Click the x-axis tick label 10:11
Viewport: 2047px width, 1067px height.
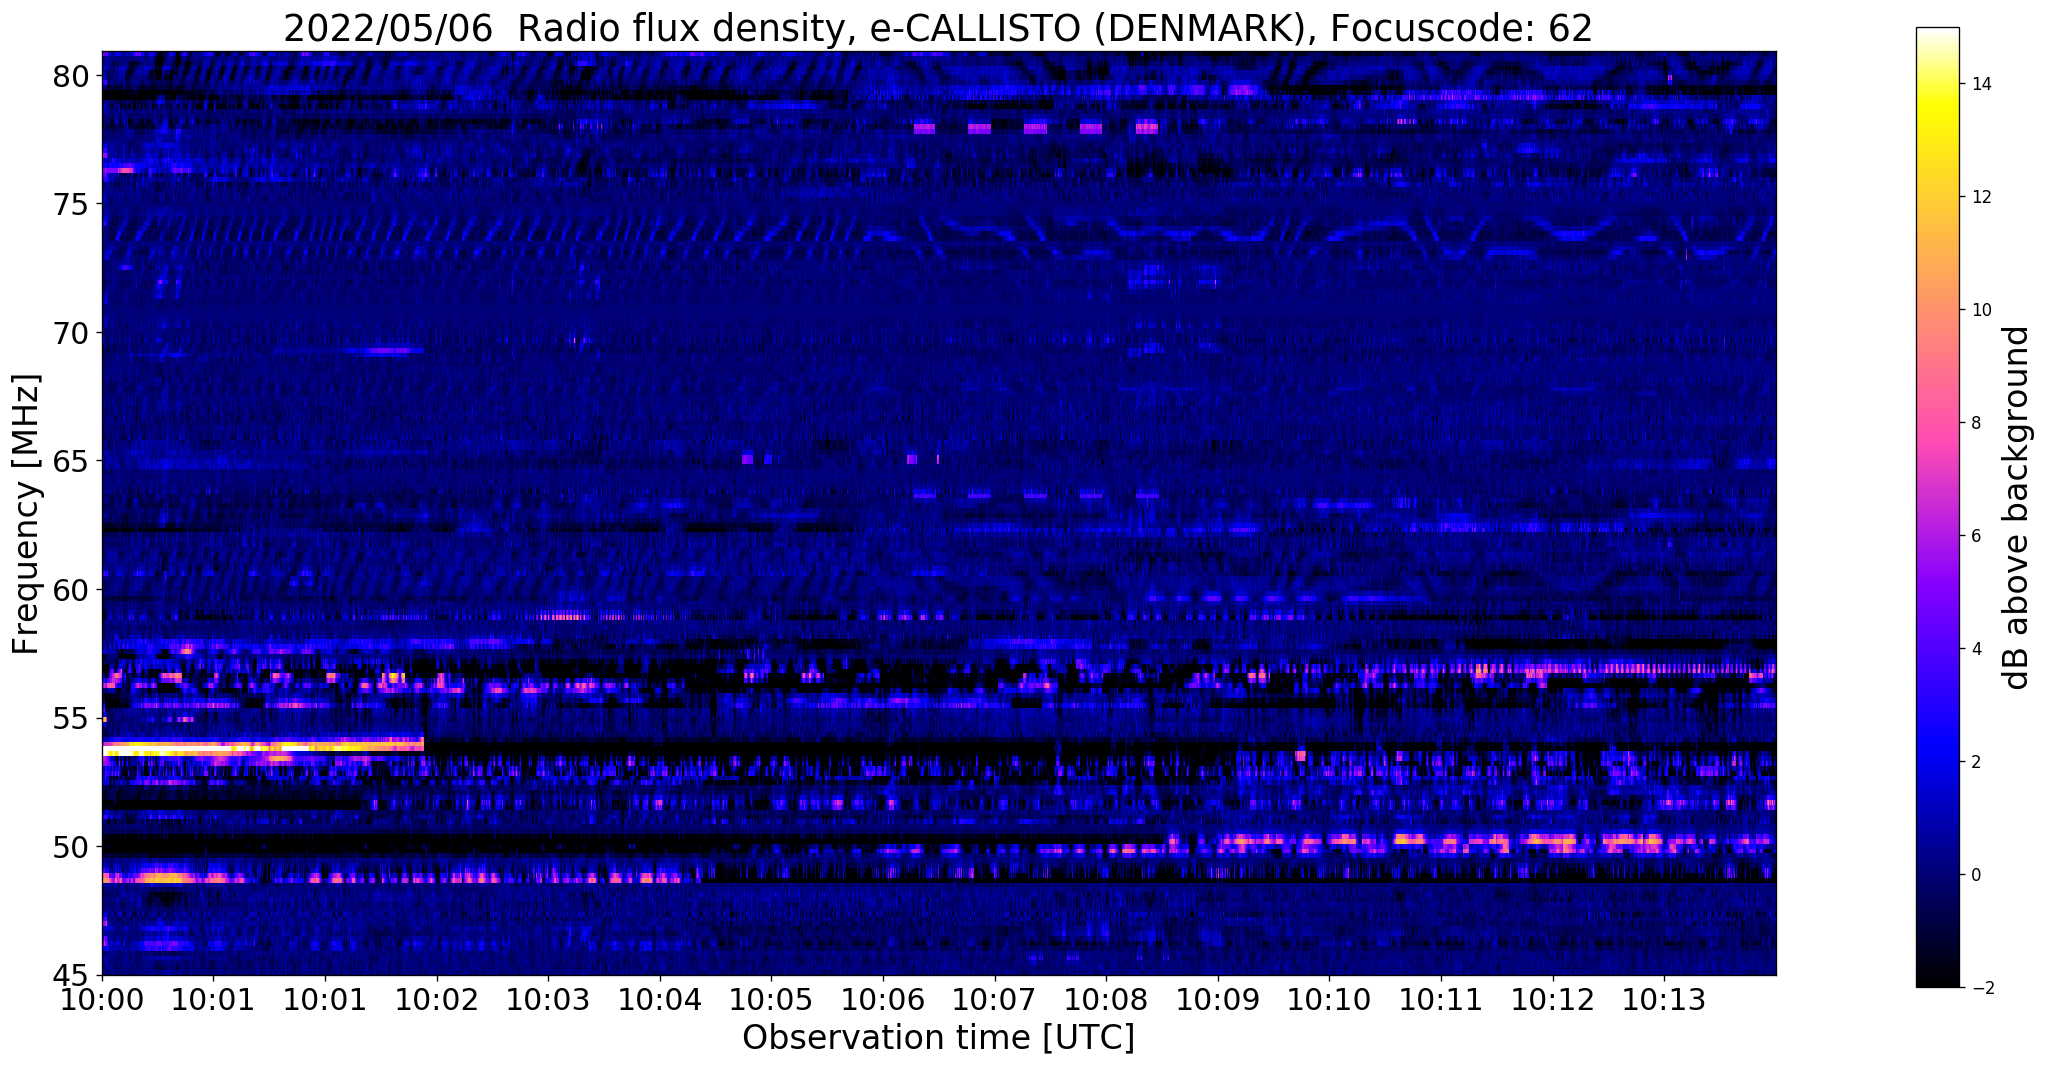[1441, 1001]
